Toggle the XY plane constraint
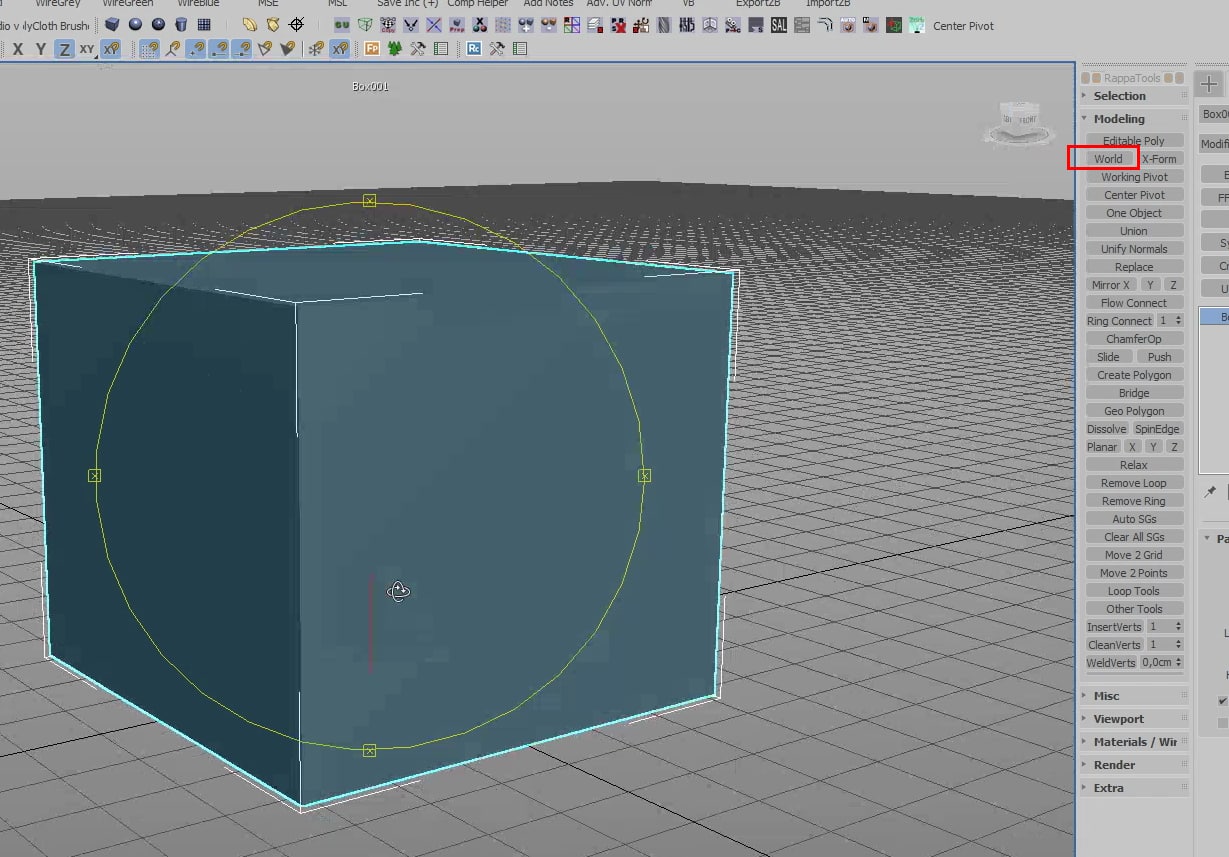 87,48
